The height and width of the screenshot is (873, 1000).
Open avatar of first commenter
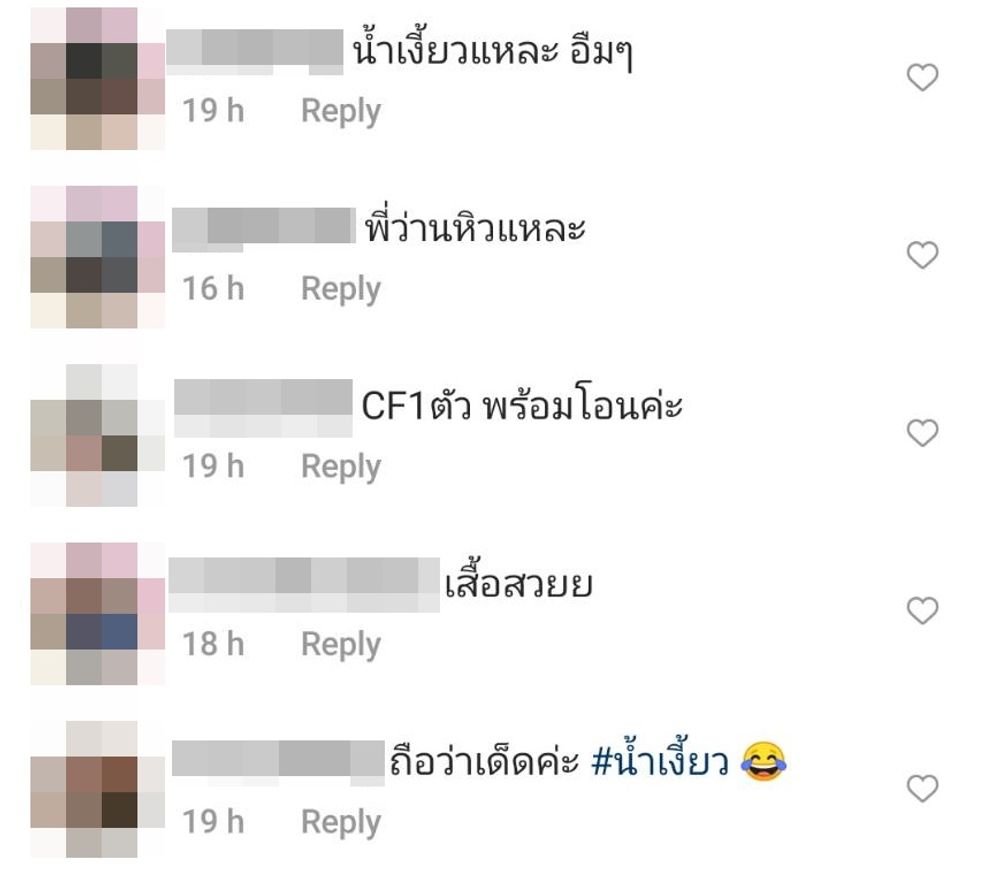click(x=98, y=78)
